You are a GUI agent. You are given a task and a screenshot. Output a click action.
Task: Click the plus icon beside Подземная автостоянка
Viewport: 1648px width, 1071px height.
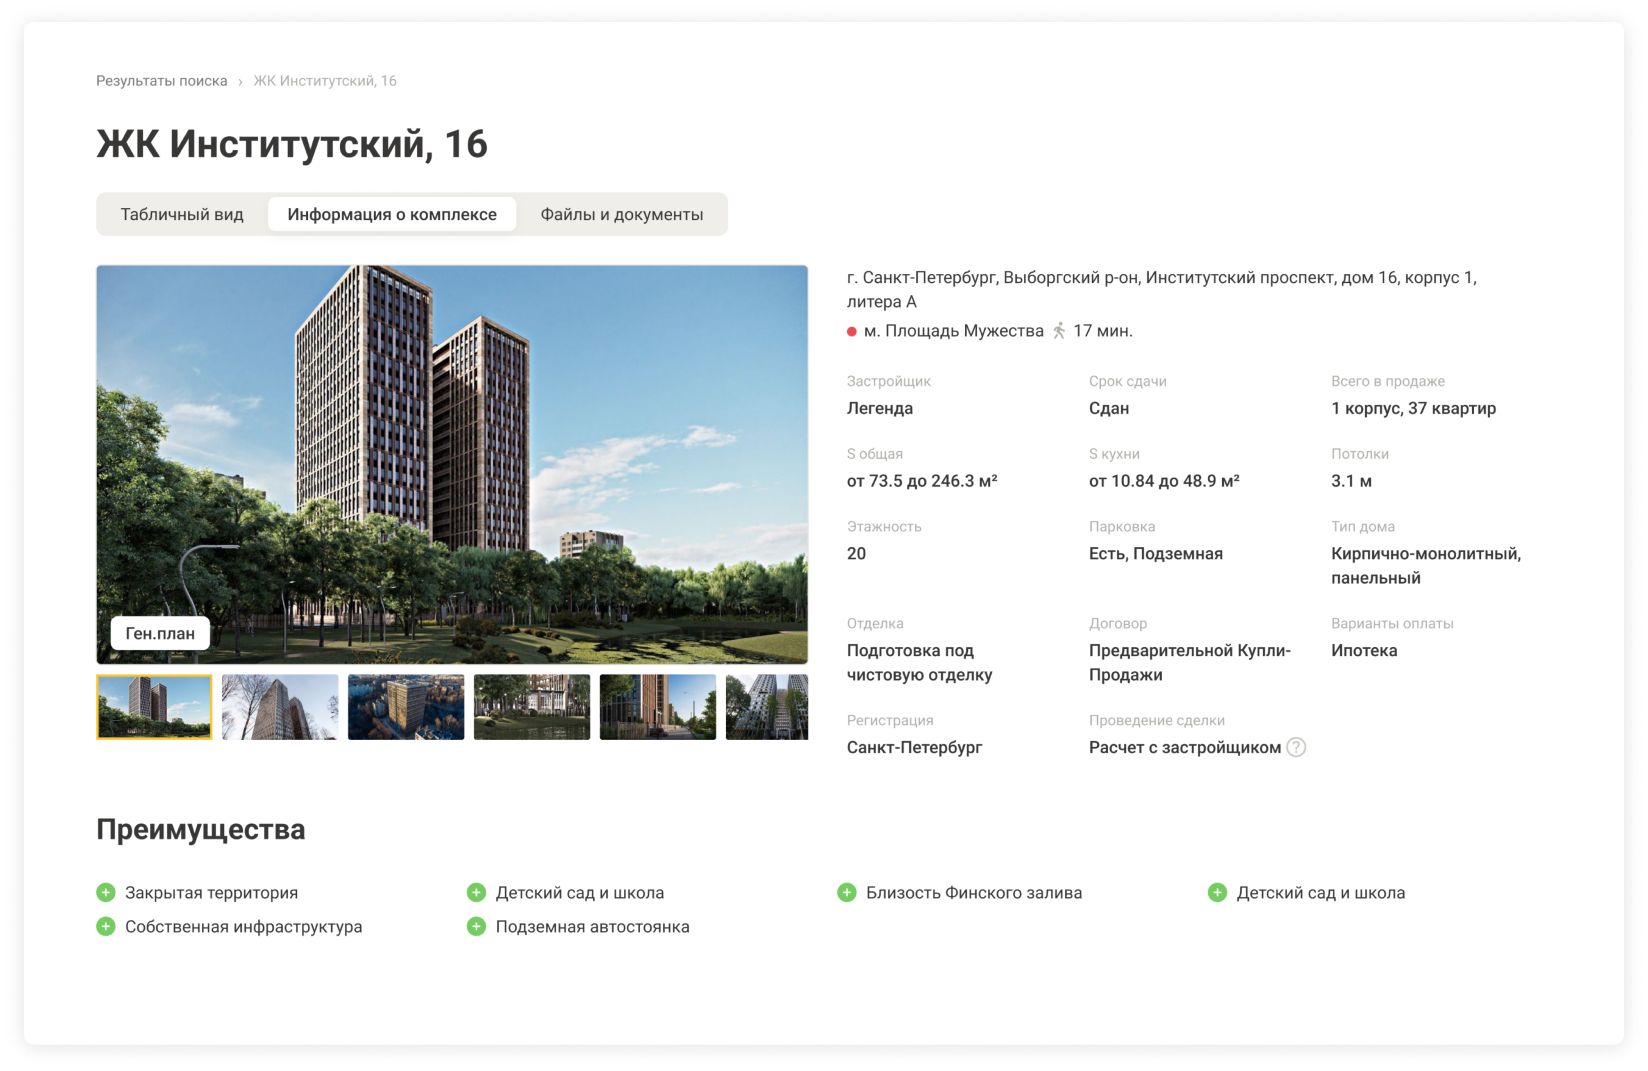point(477,926)
